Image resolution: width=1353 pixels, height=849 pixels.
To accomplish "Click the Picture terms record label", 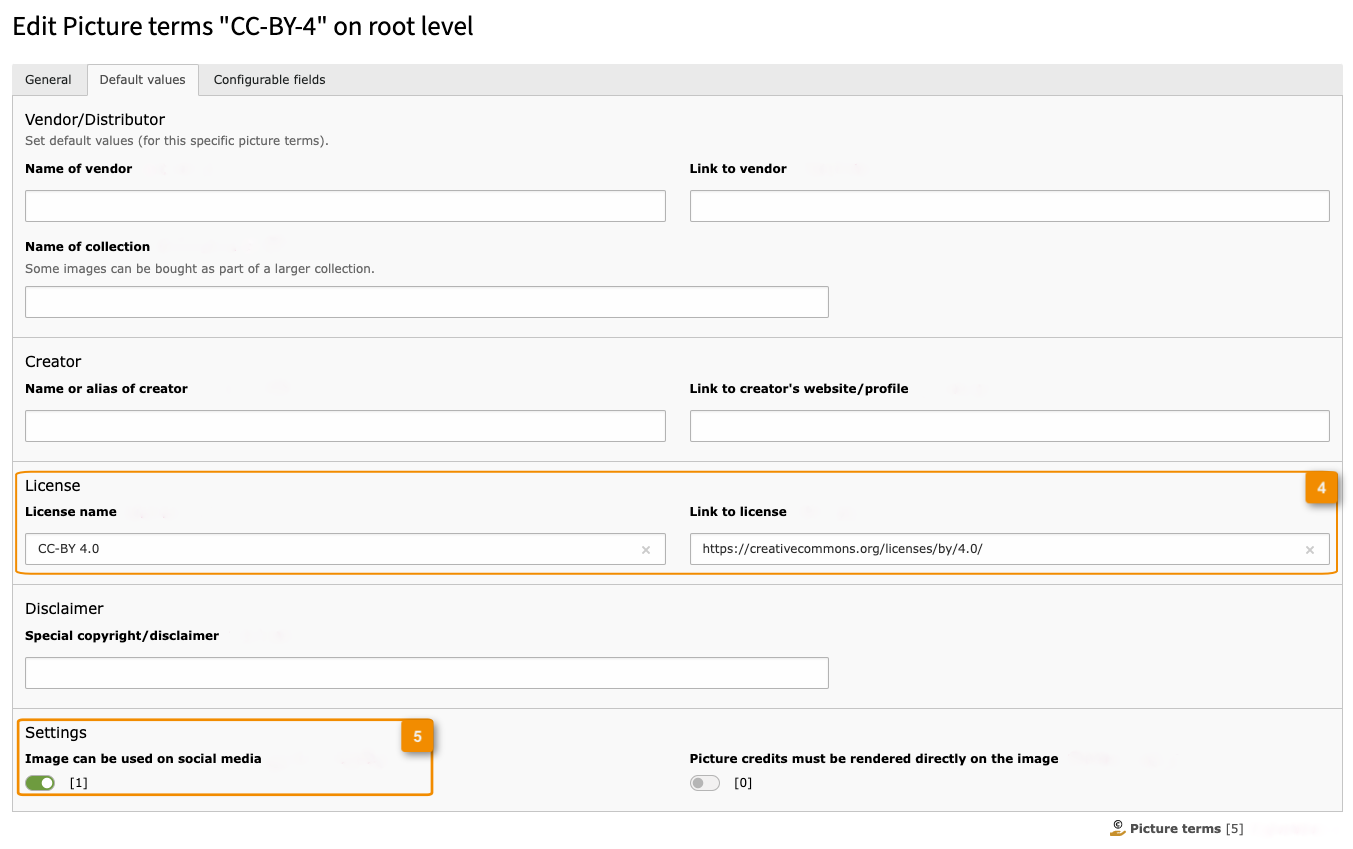I will pos(1175,829).
